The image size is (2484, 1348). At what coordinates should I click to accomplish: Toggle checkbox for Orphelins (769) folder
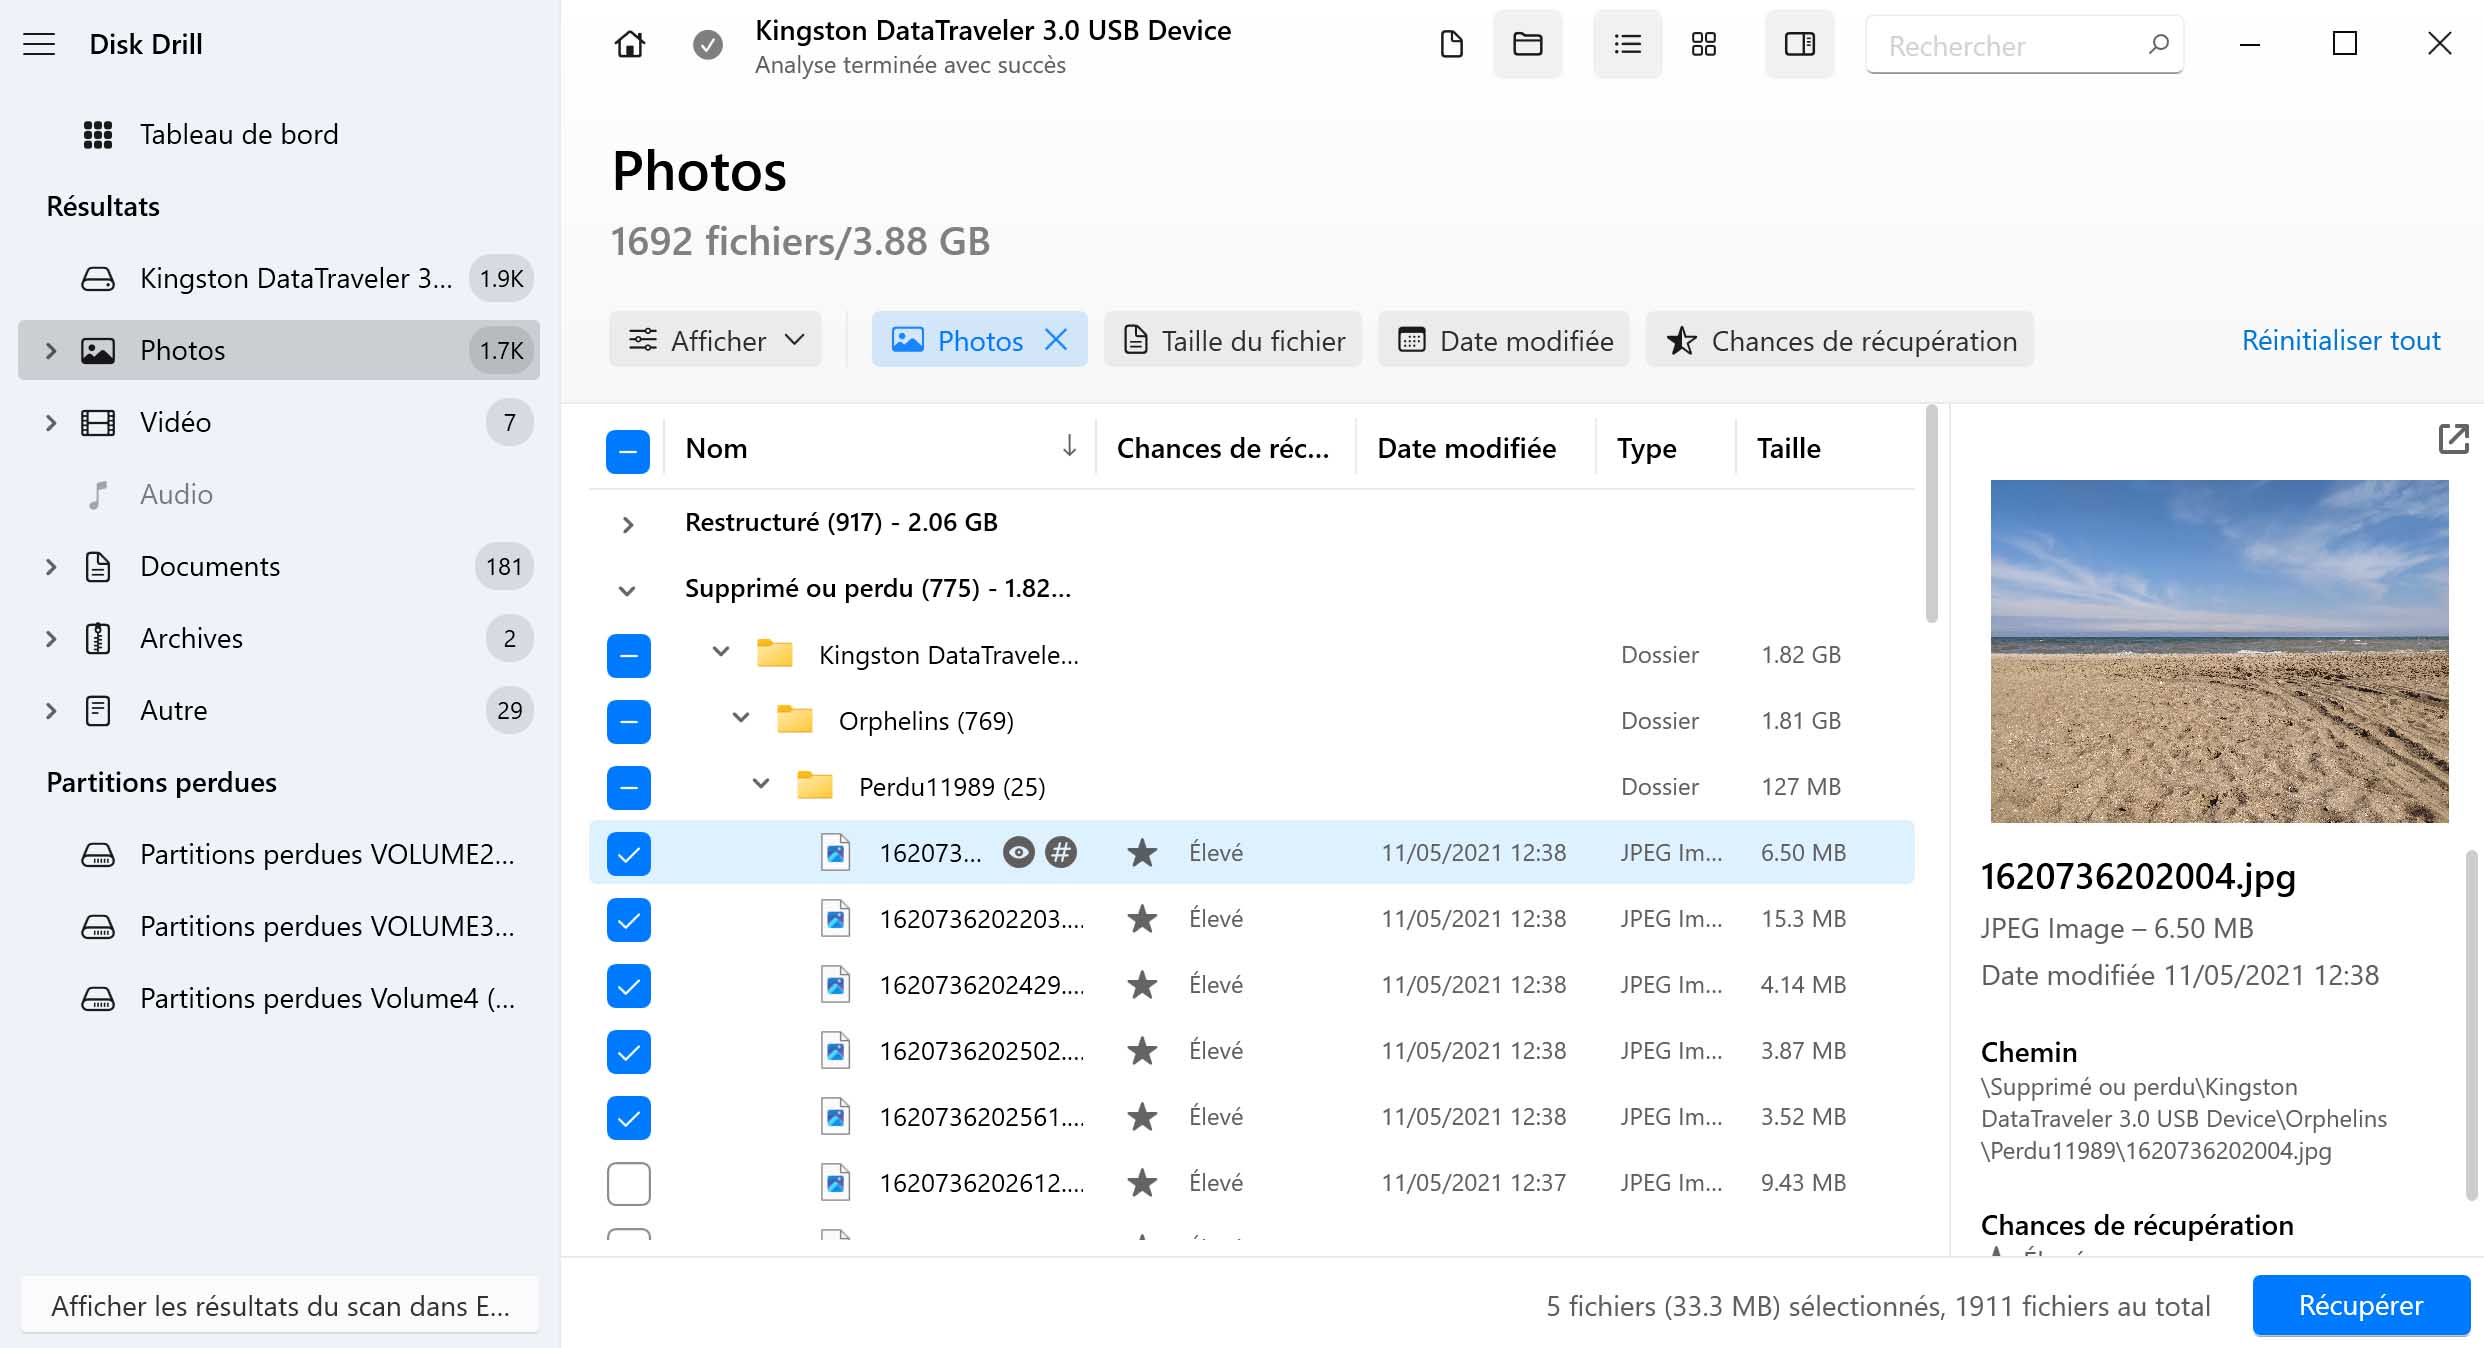coord(628,721)
